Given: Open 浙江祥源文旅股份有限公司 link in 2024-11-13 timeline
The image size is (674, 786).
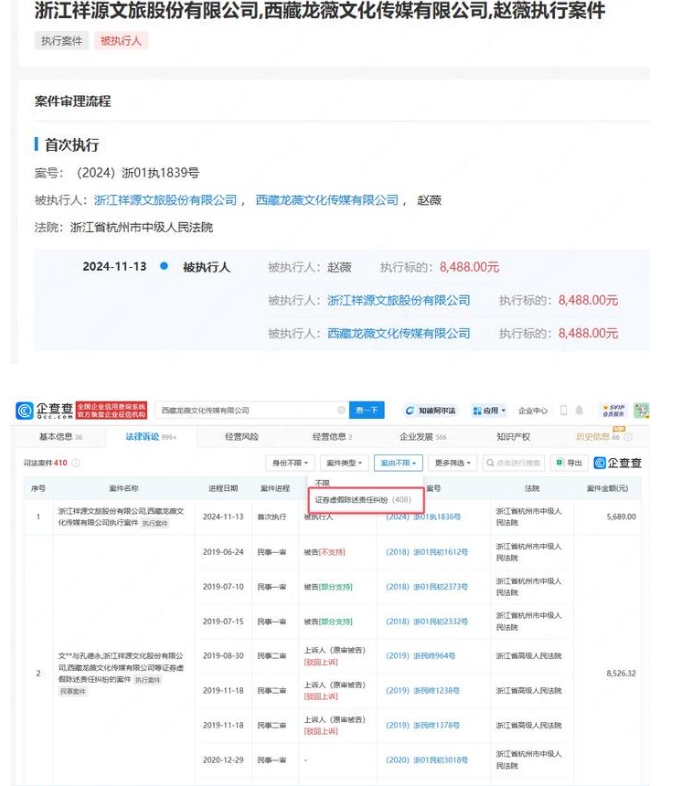Looking at the screenshot, I should click(399, 300).
